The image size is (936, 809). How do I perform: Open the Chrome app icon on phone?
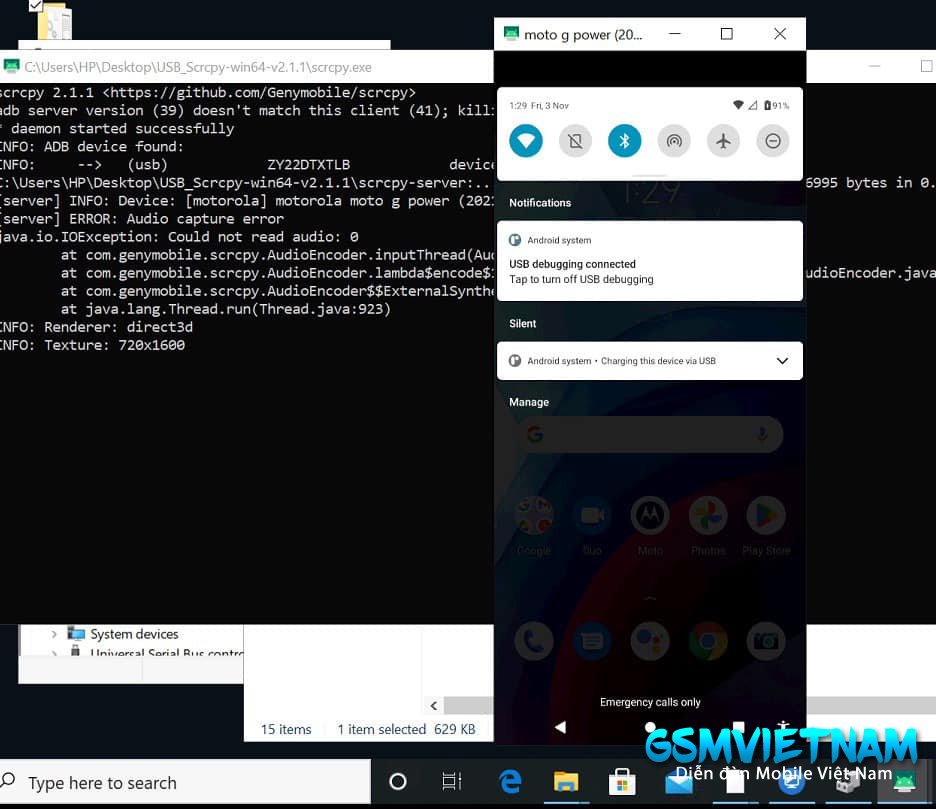pos(708,641)
